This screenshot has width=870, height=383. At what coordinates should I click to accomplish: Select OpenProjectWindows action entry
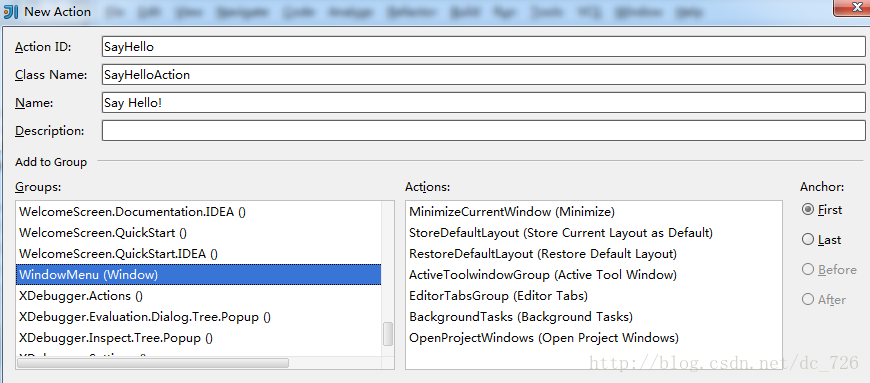[x=594, y=338]
